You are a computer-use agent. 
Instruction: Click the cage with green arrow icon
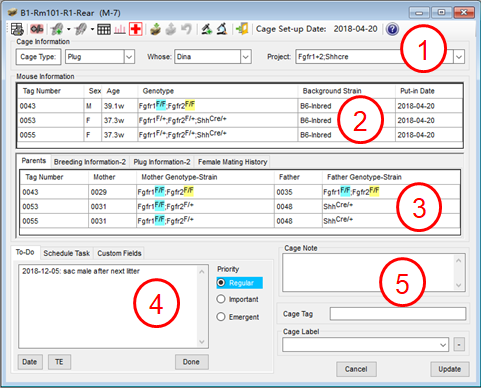pos(155,29)
